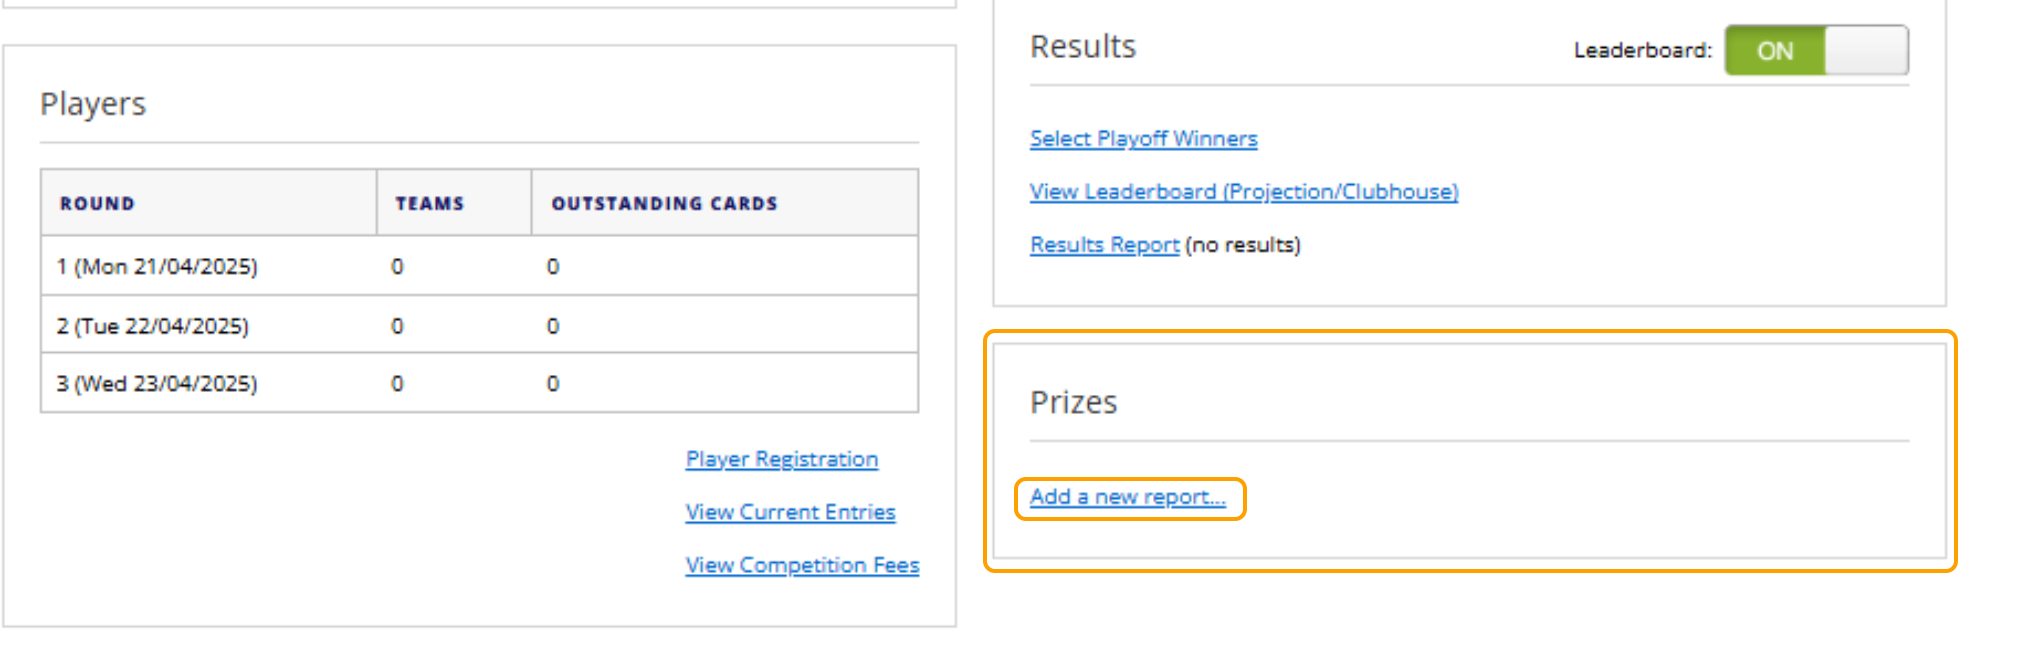Viewport: 2040px width, 663px height.
Task: Click the Leaderboard label text
Action: (x=1642, y=50)
